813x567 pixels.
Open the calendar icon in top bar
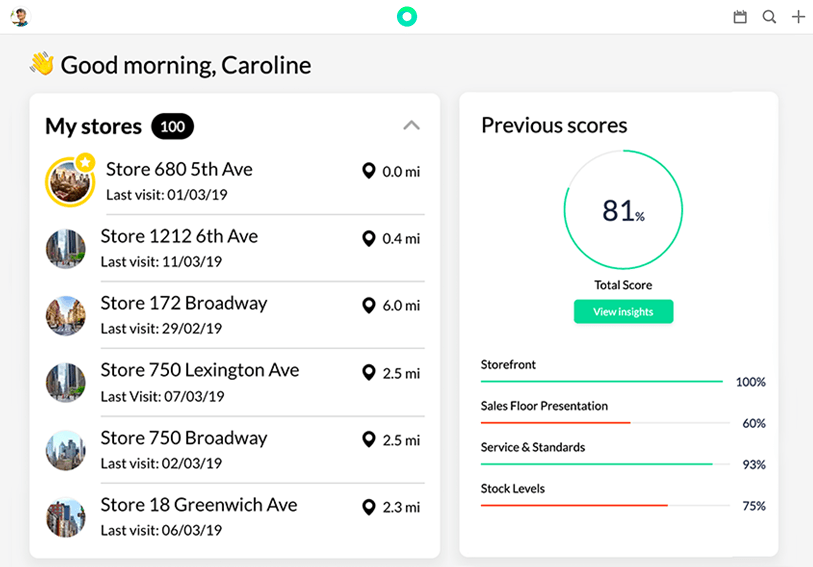740,17
